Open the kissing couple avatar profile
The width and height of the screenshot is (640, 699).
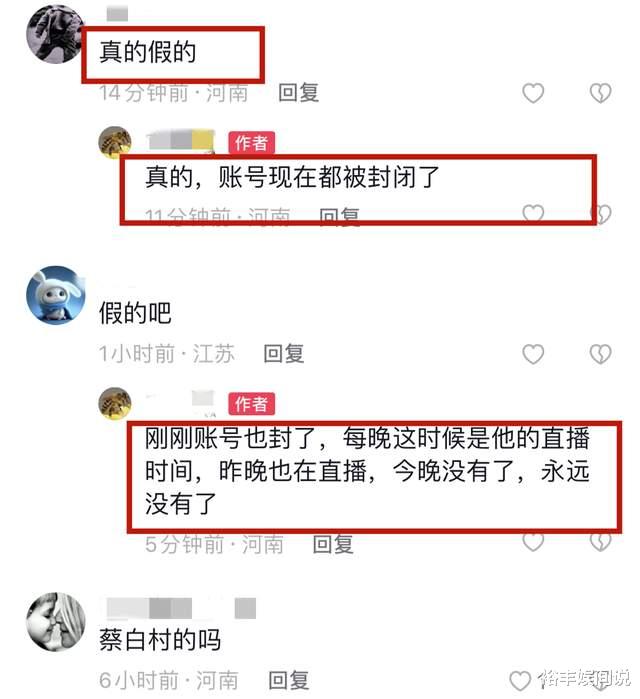pyautogui.click(x=56, y=622)
